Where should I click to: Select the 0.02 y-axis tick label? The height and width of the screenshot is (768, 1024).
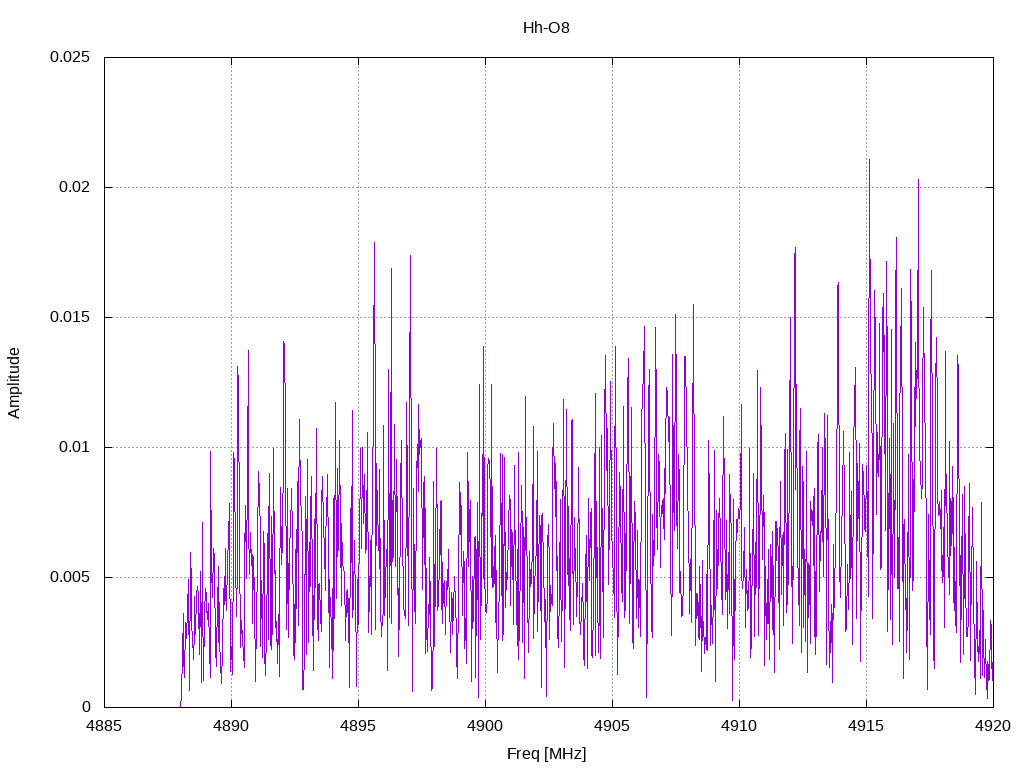tap(74, 187)
